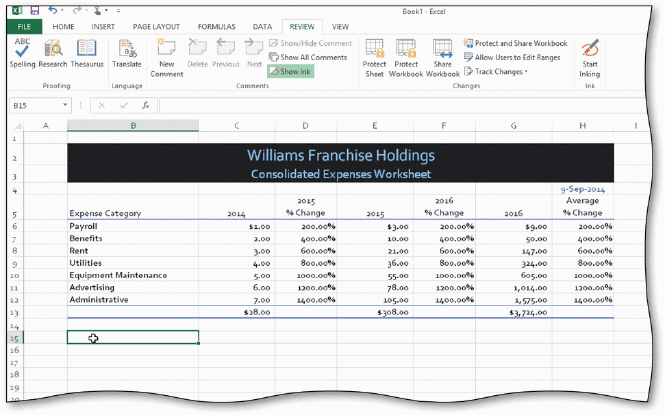Image resolution: width=665 pixels, height=415 pixels.
Task: Toggle the Show Ink button
Action: (x=291, y=71)
